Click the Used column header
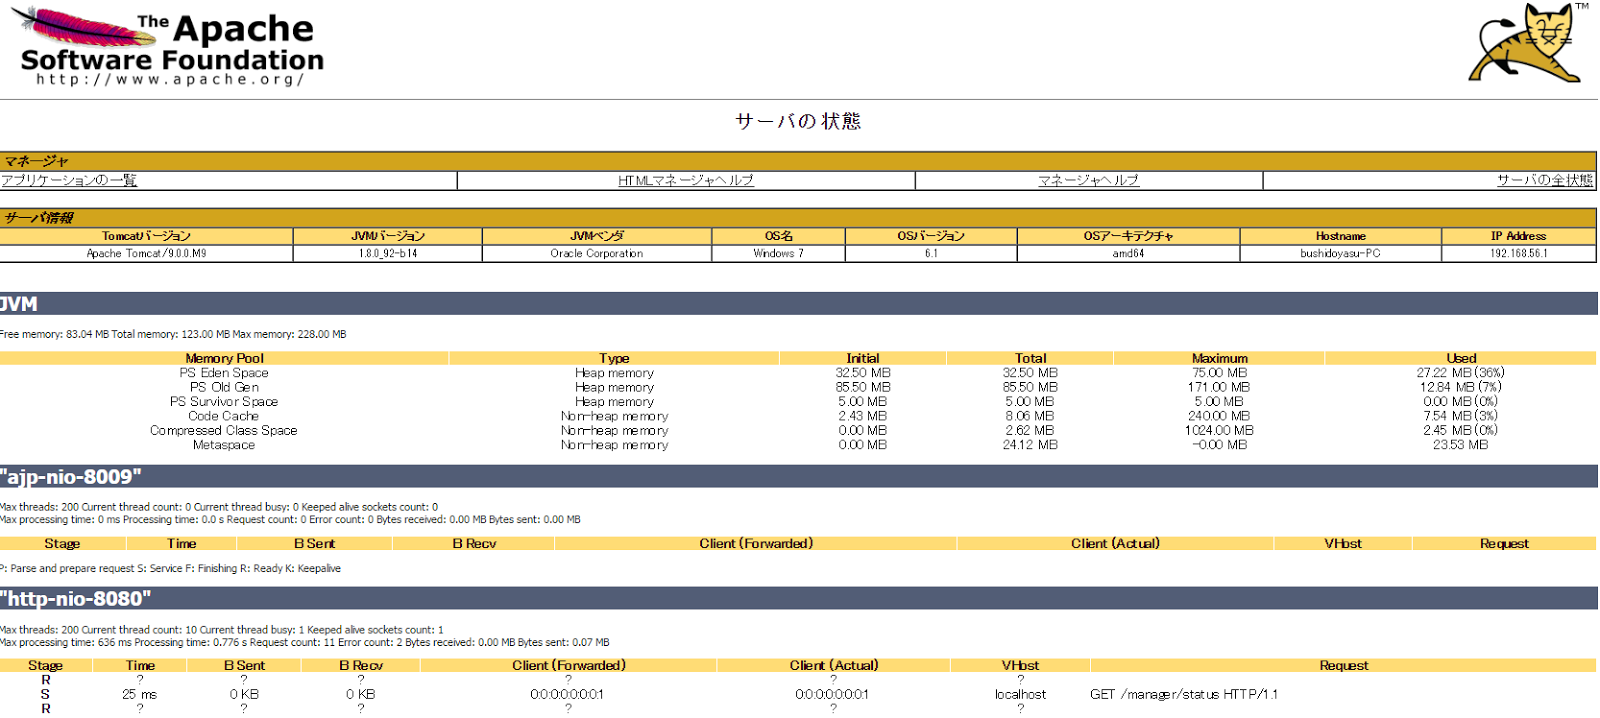Screen dimensions: 1600x718 (1461, 358)
